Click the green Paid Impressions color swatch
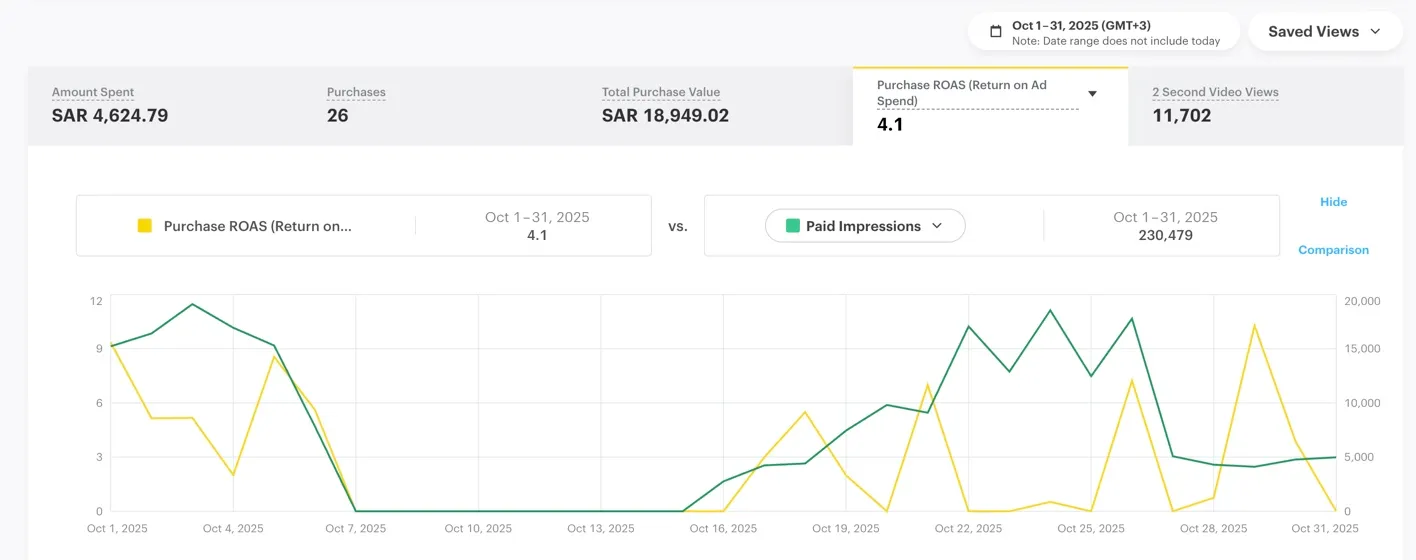Screen dimensions: 1416x560 tap(793, 226)
